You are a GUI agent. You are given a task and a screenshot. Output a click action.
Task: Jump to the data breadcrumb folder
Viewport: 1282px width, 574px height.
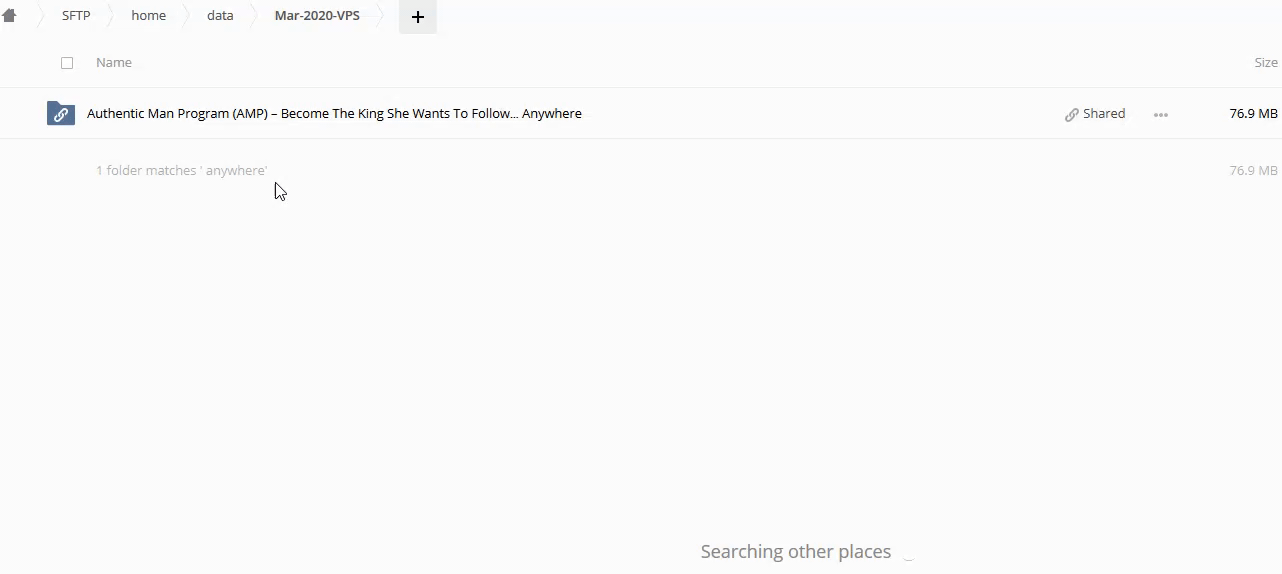click(x=220, y=16)
